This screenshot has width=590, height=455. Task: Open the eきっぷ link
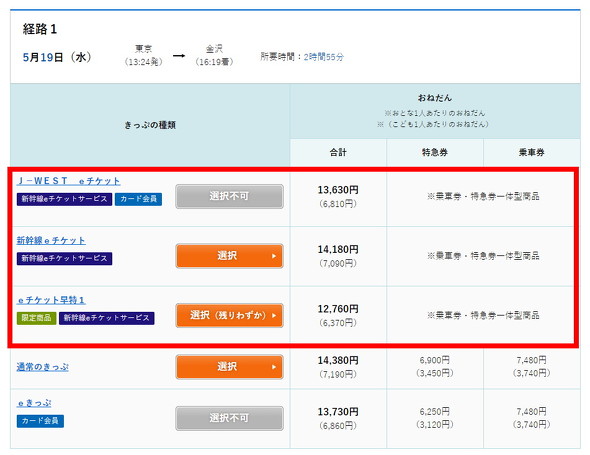[34, 403]
